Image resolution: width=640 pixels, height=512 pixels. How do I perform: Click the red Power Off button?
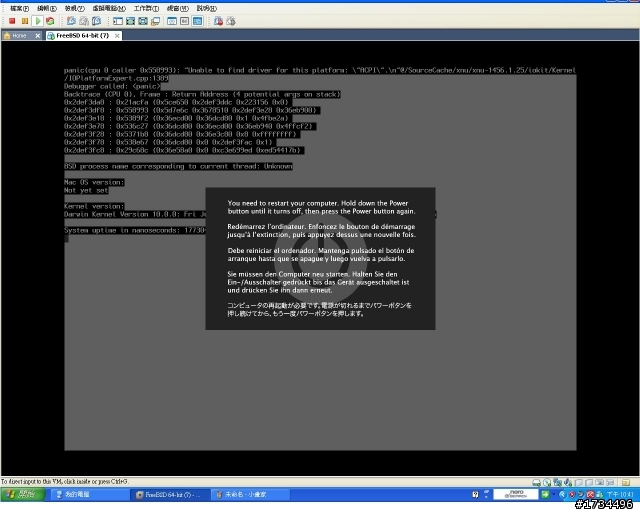[12, 21]
